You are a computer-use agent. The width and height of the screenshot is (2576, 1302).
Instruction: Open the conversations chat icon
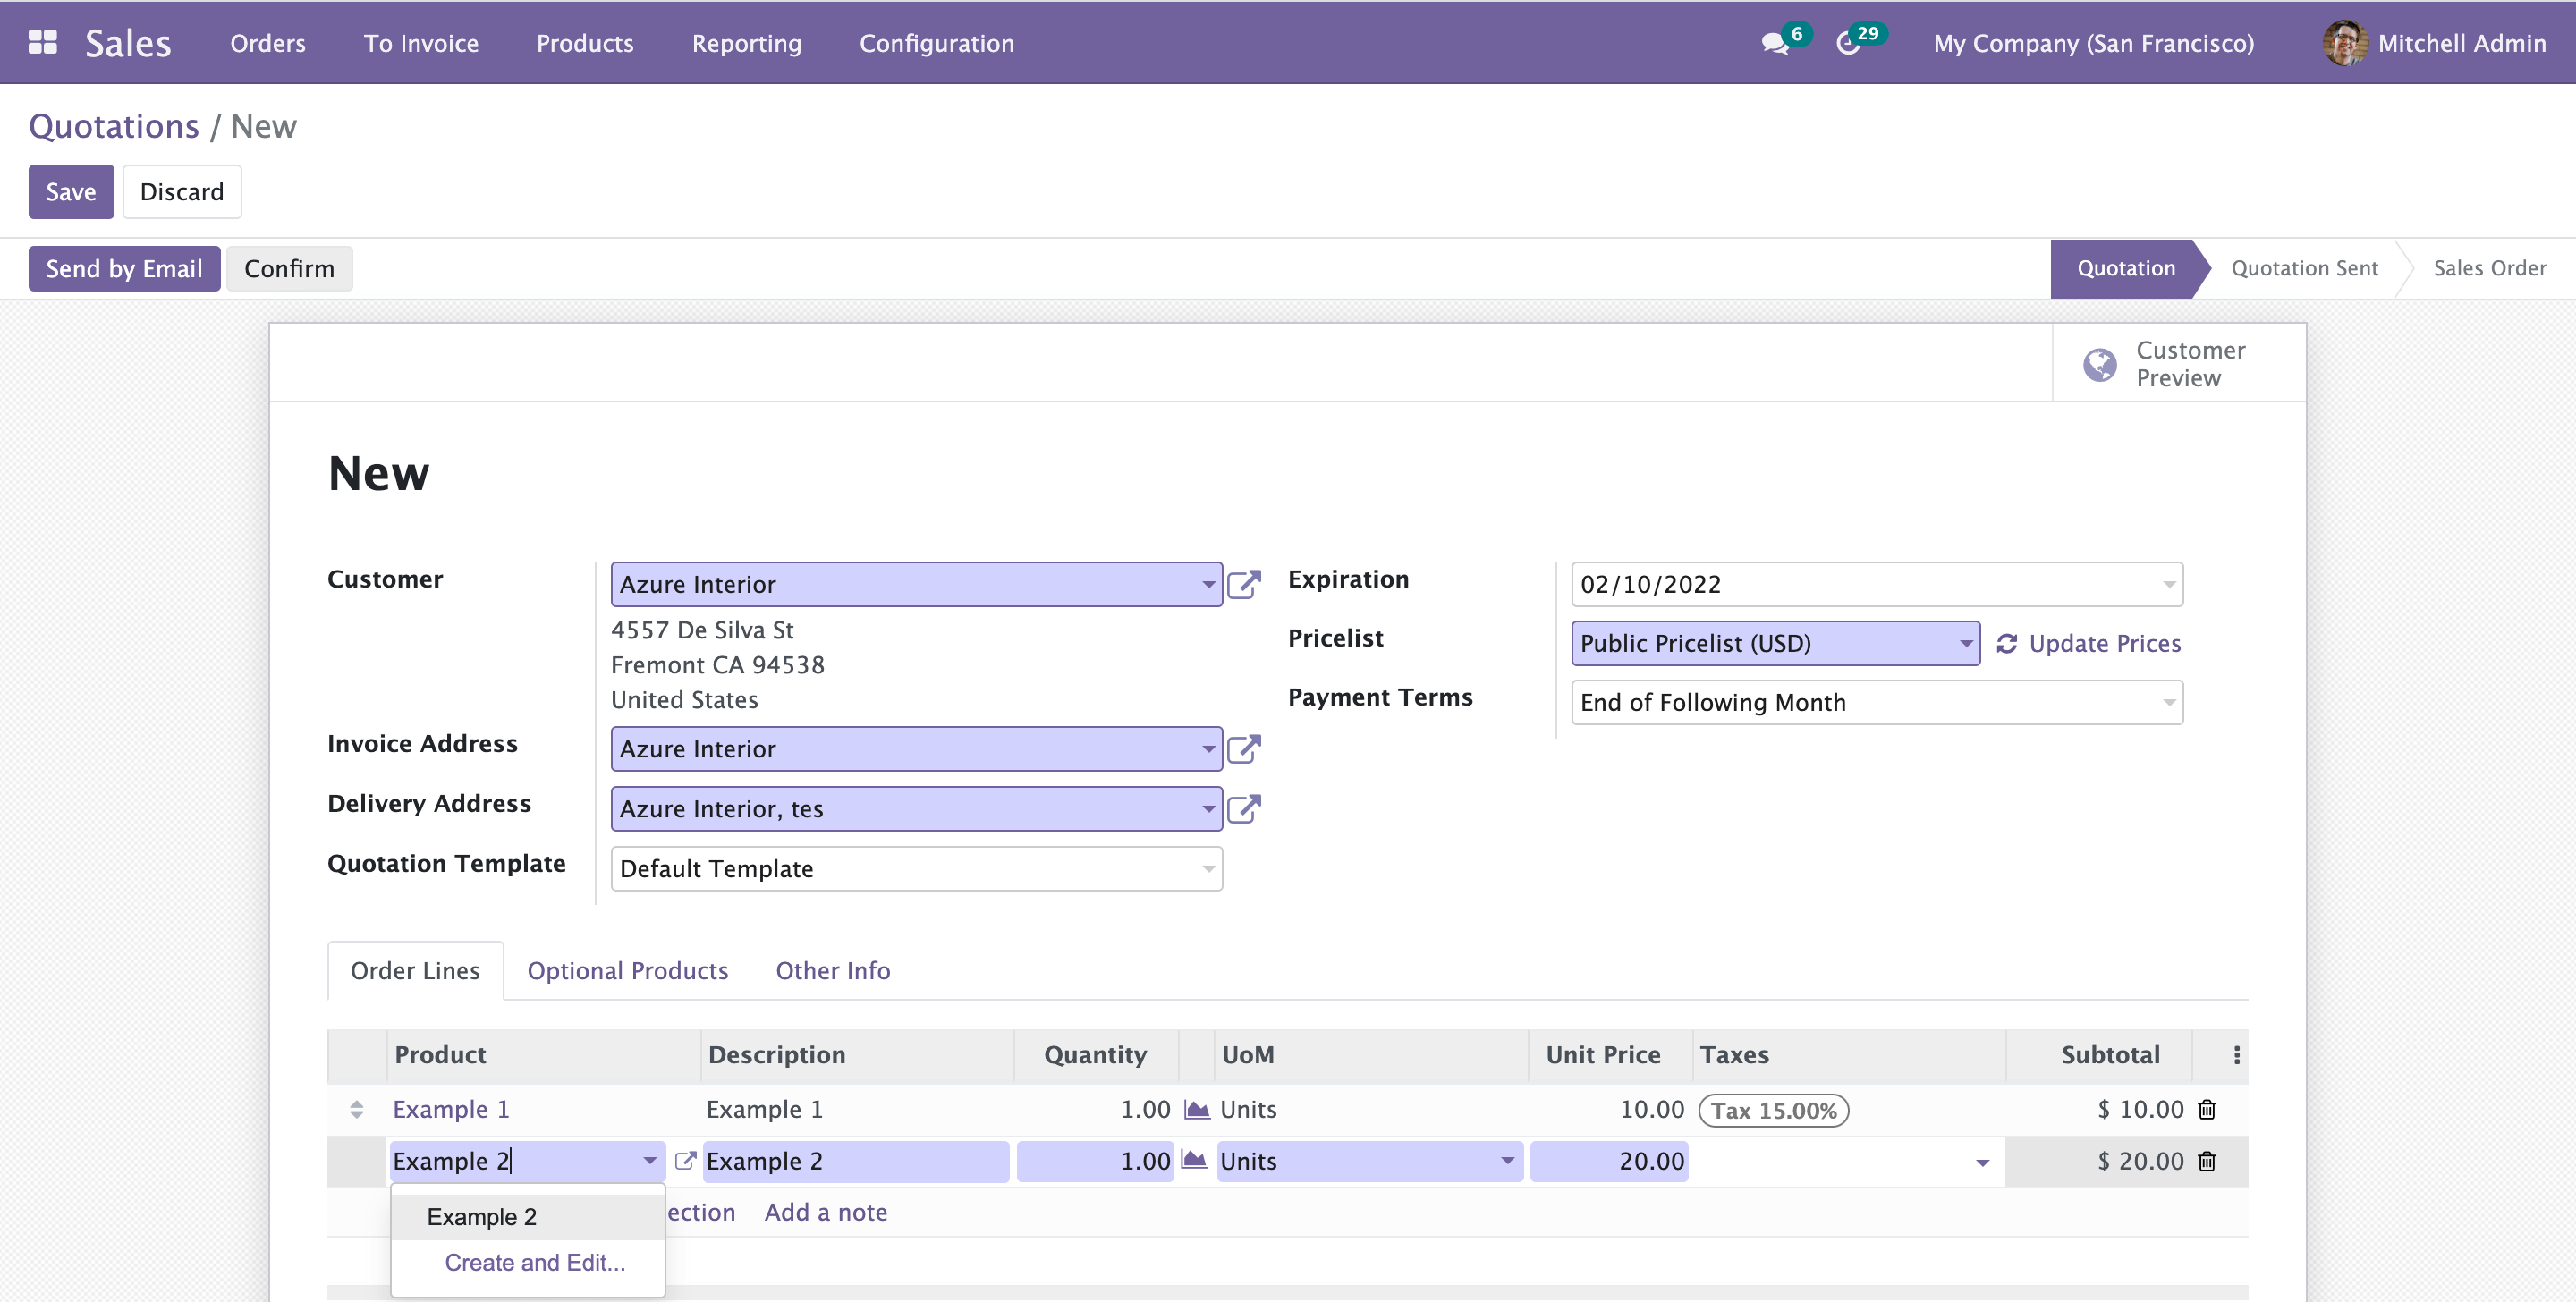(1774, 44)
